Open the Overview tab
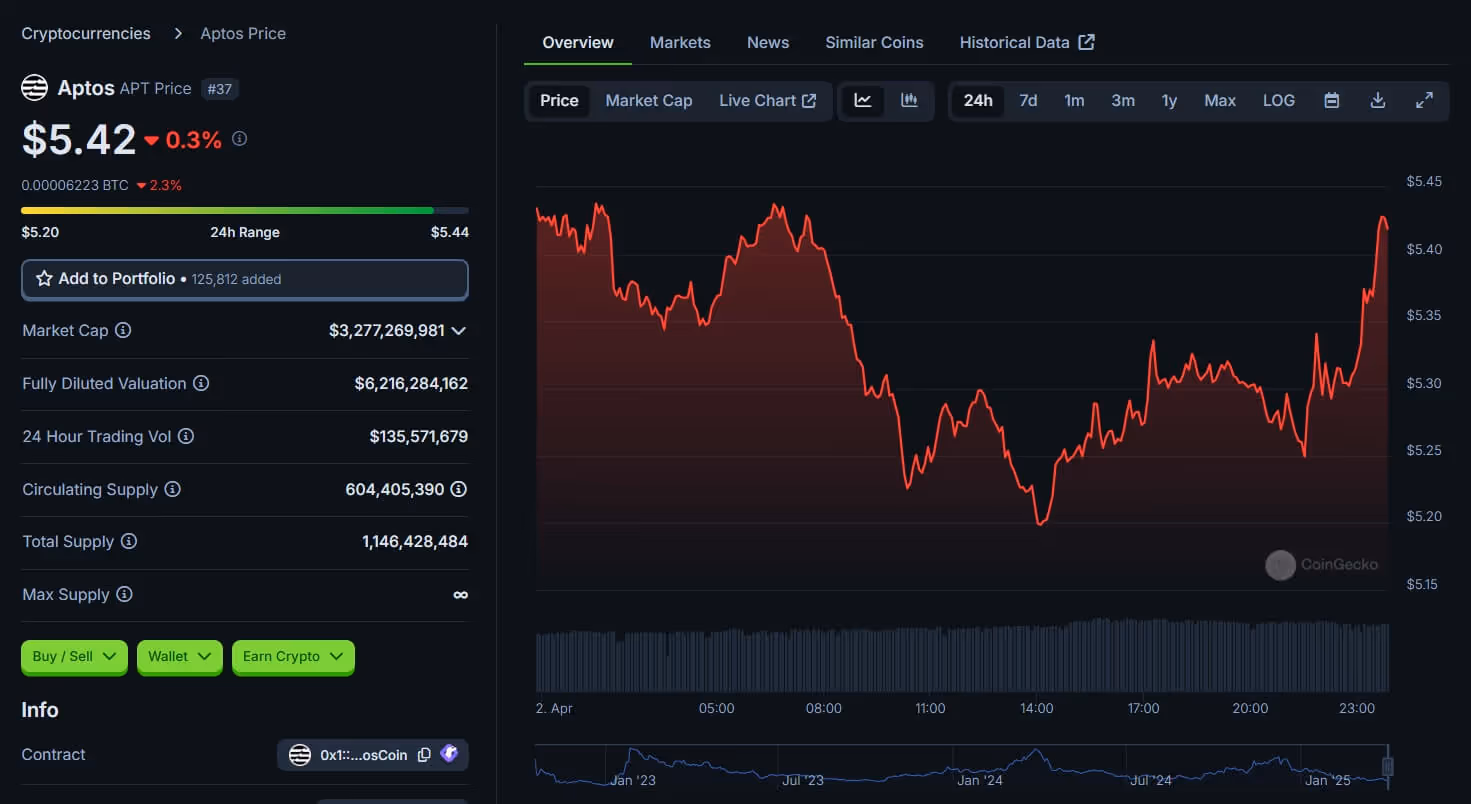This screenshot has width=1471, height=804. [578, 42]
